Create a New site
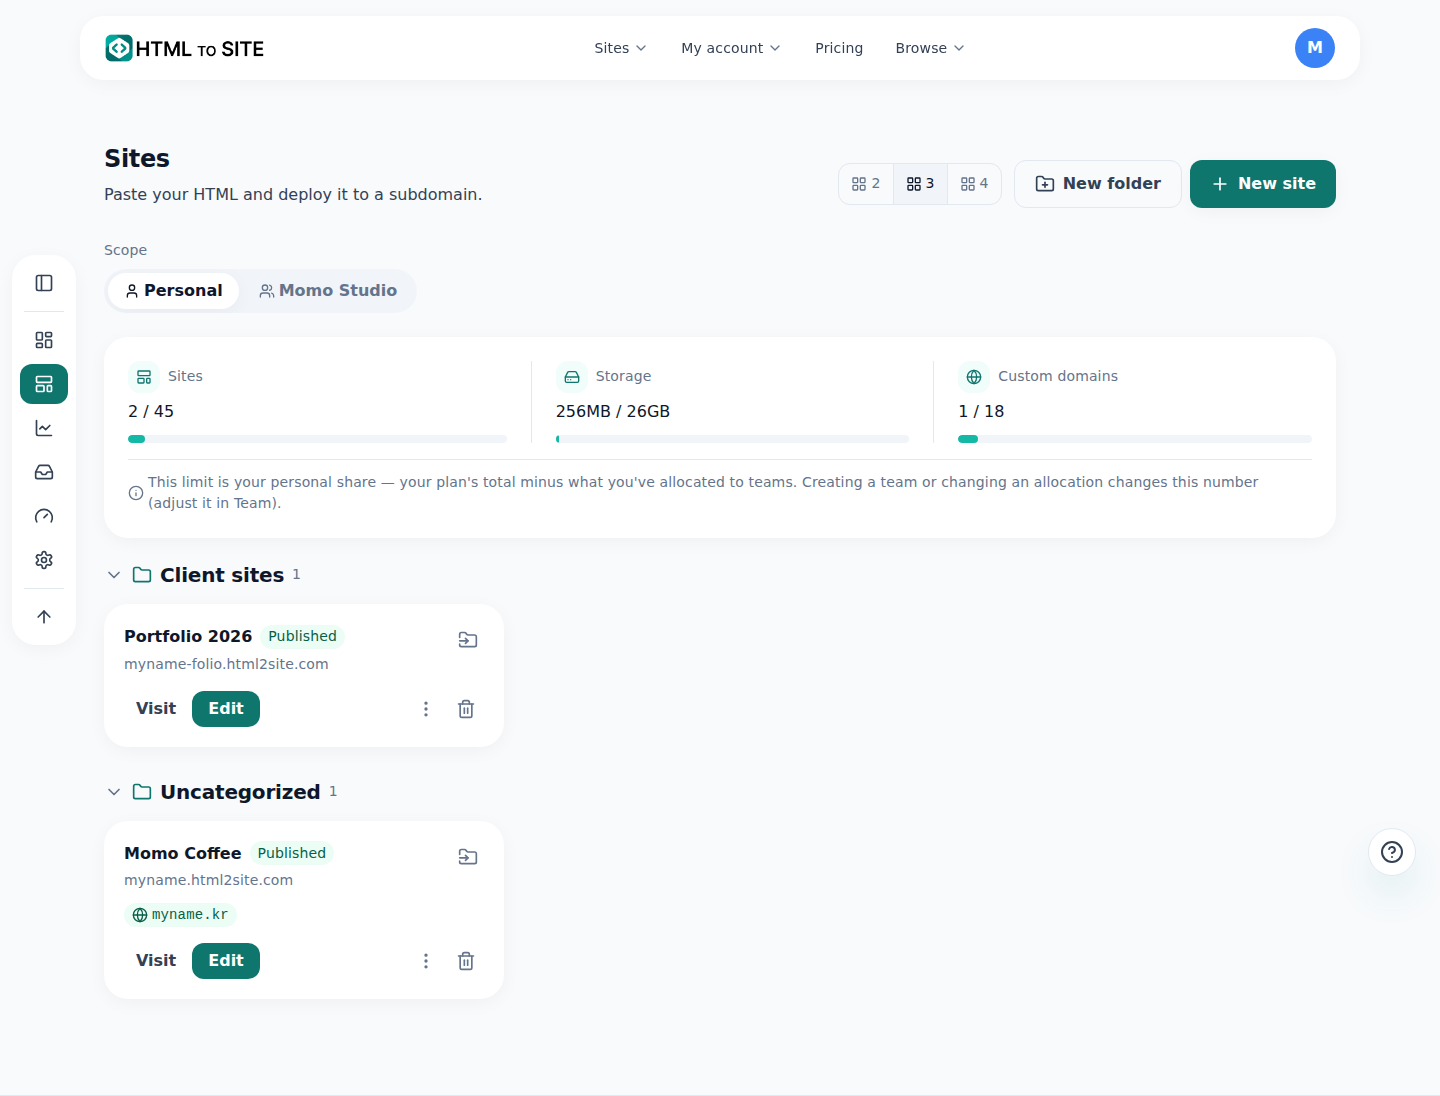1440x1096 pixels. 1263,184
